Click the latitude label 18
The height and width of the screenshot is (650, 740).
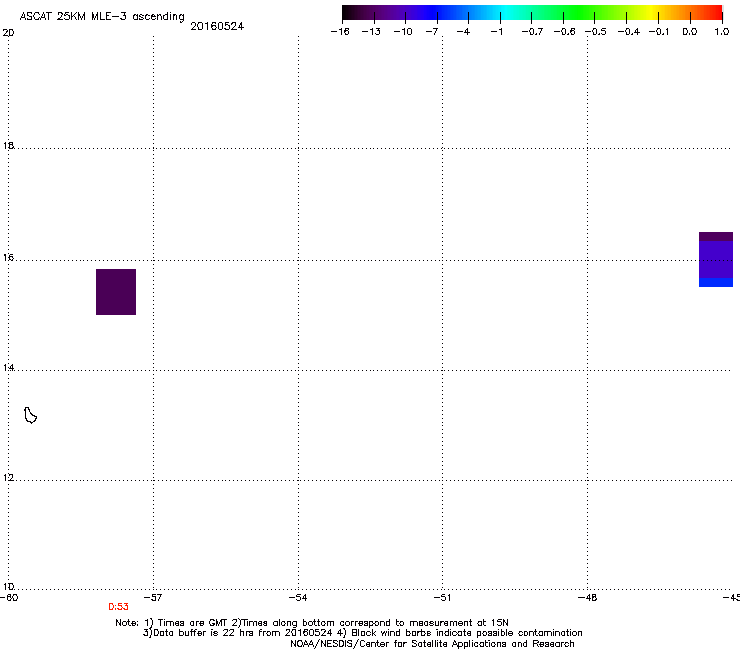(x=8, y=145)
